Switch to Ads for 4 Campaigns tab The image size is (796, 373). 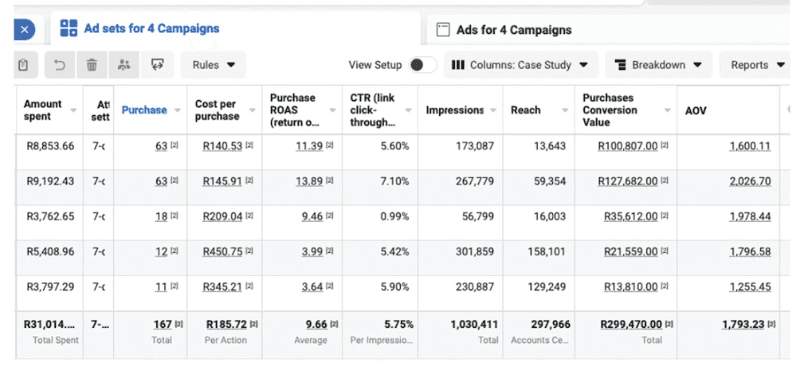[x=514, y=30]
